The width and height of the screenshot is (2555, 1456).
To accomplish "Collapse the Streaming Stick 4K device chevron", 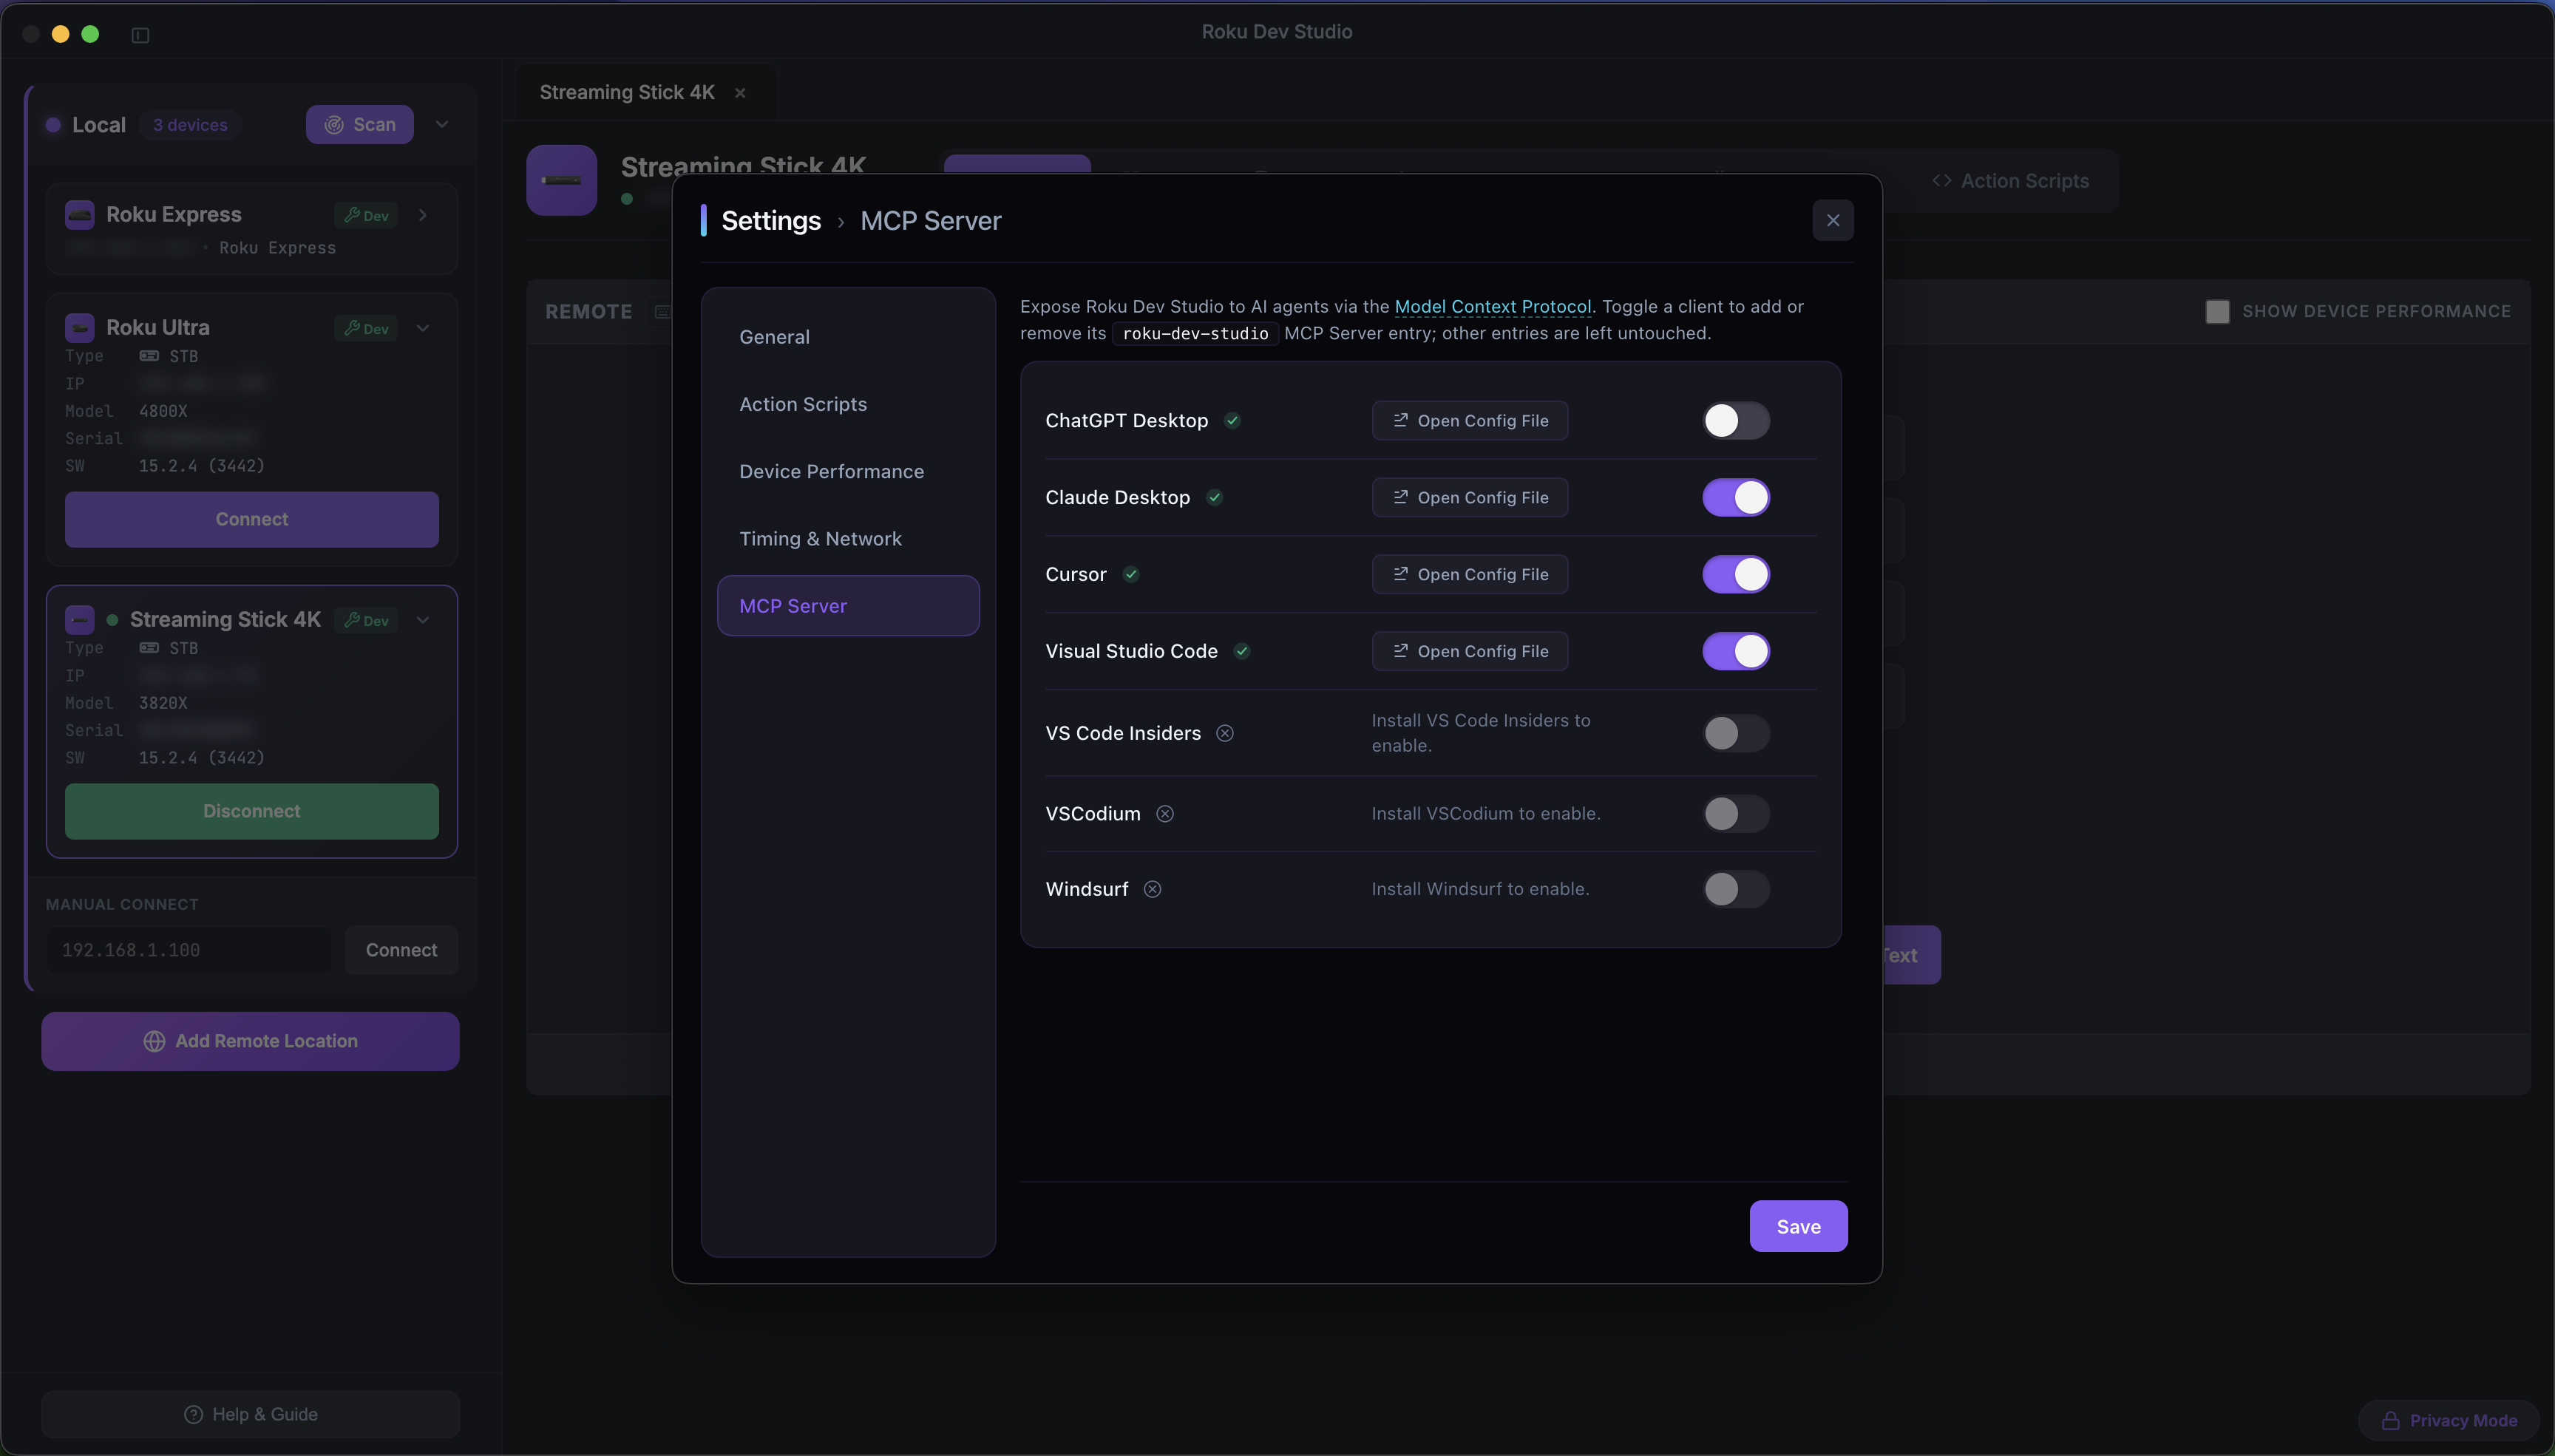I will point(423,620).
